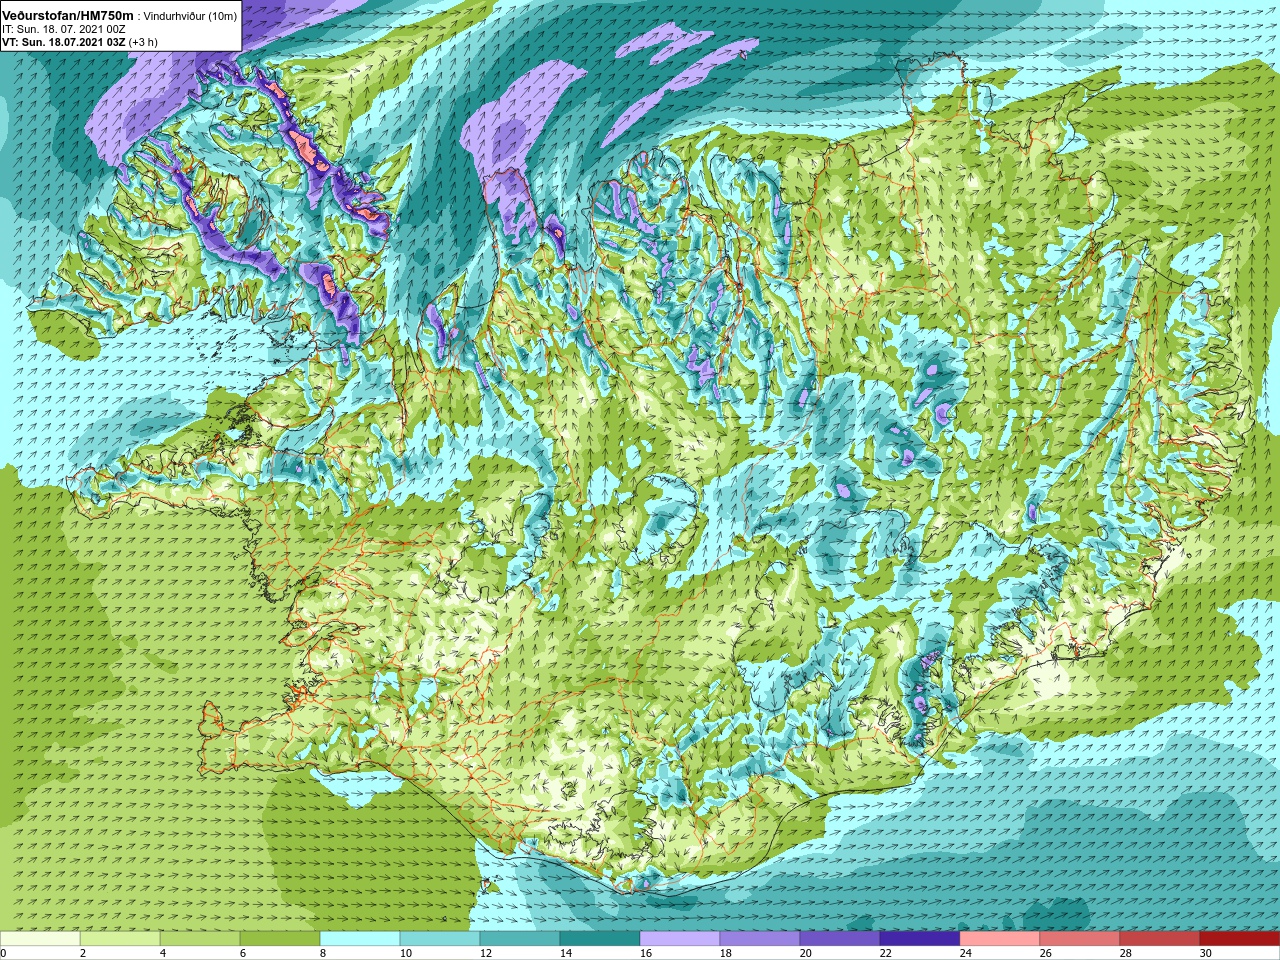Click the legend scale label '22'

[886, 953]
